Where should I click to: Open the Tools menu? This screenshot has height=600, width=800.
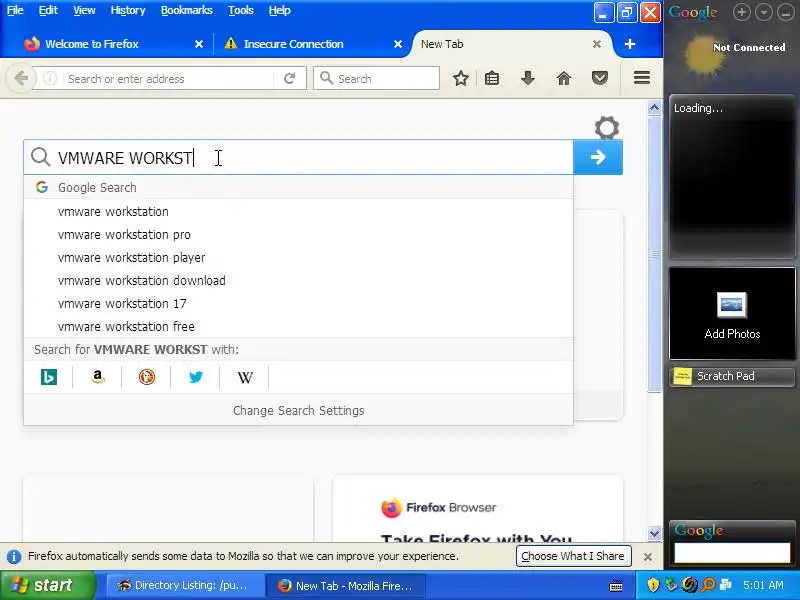pyautogui.click(x=240, y=10)
